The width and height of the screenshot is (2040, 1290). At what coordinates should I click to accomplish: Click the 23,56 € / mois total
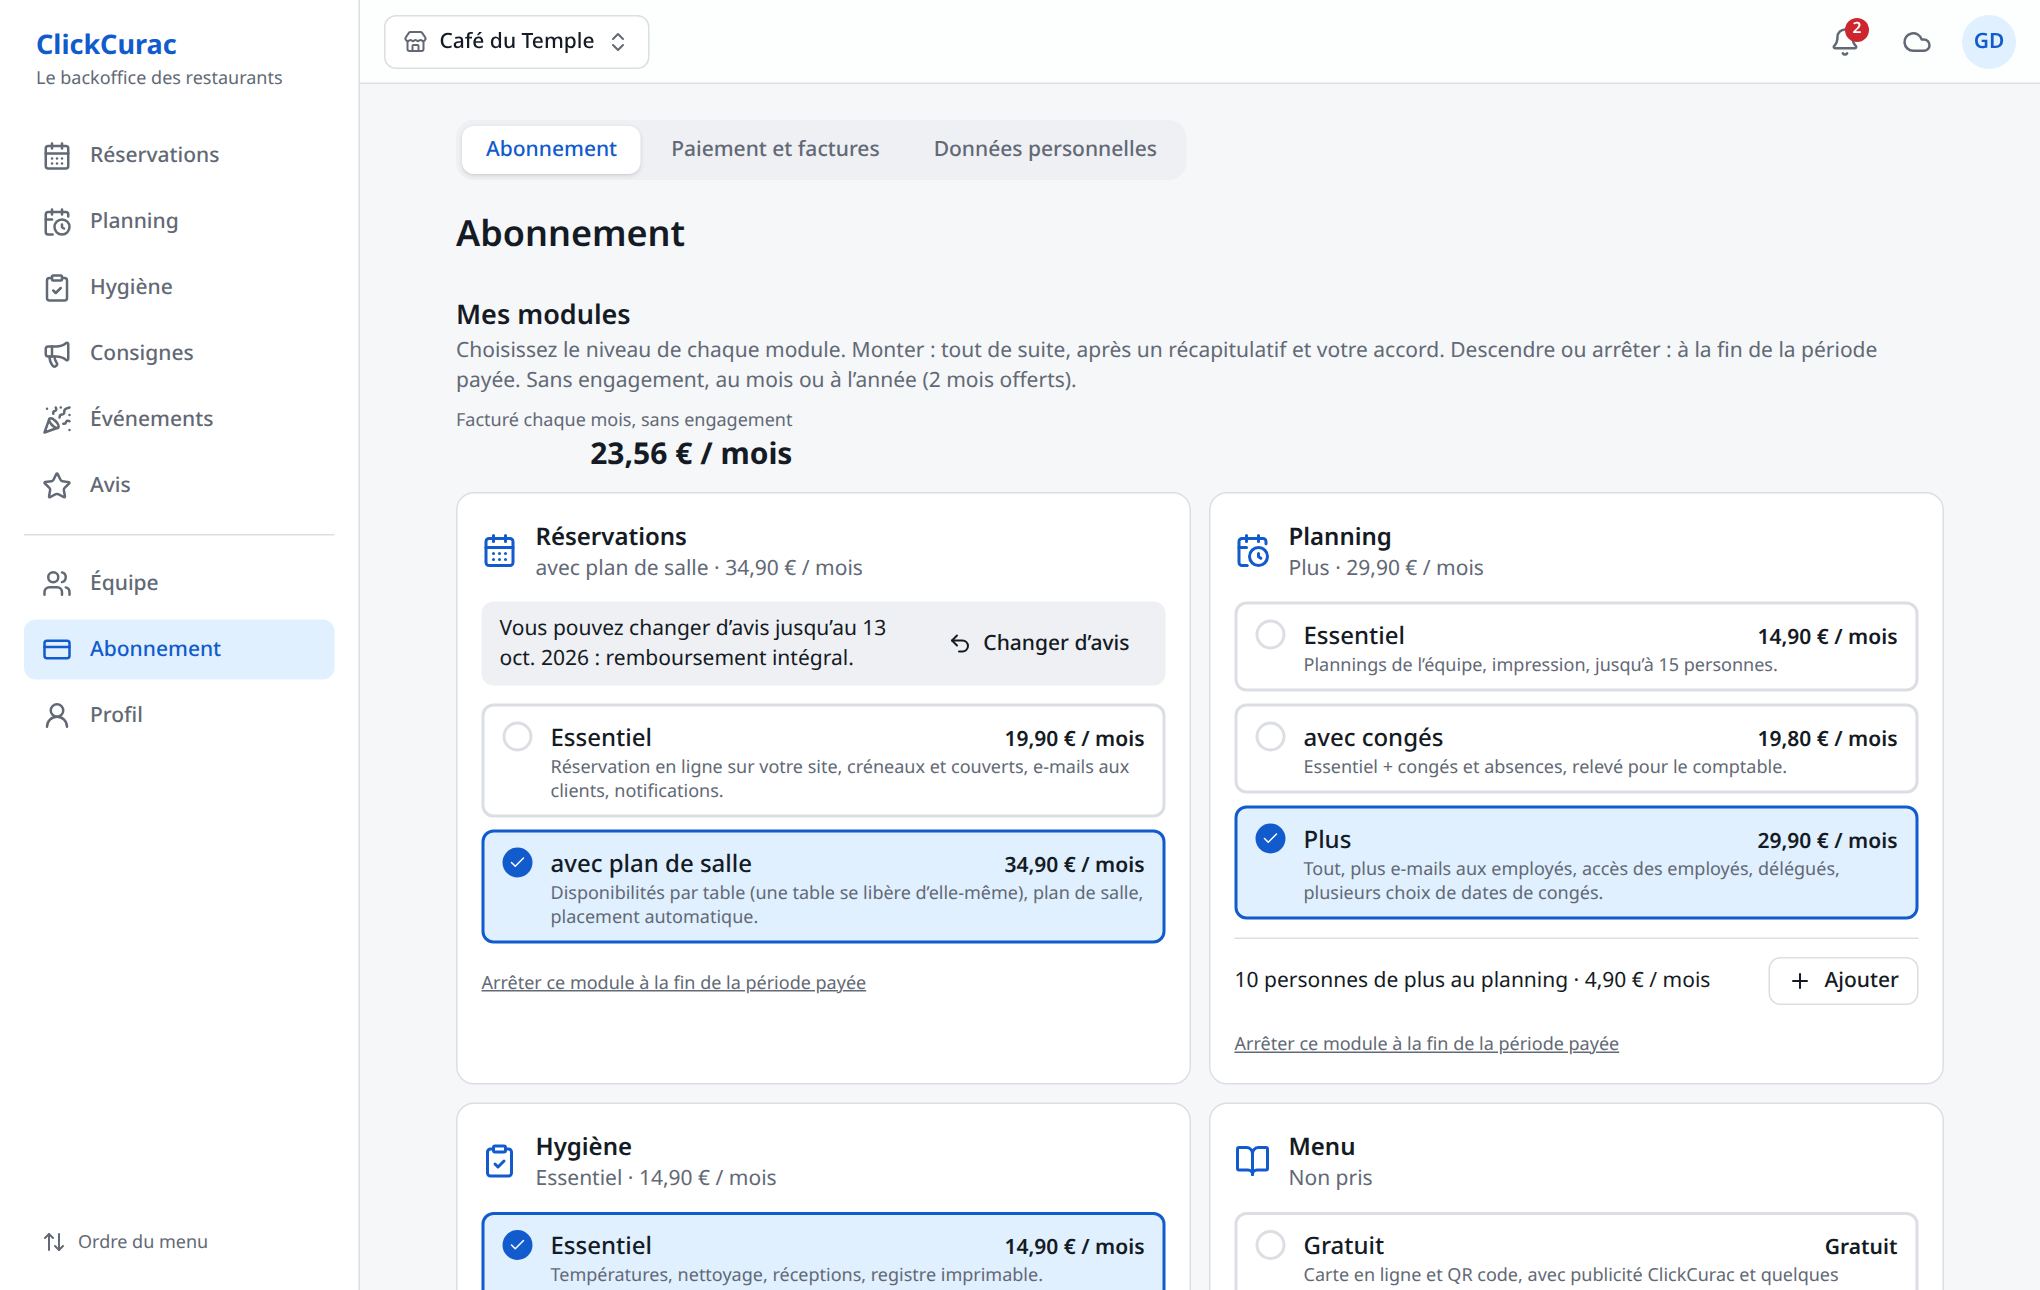[x=690, y=454]
